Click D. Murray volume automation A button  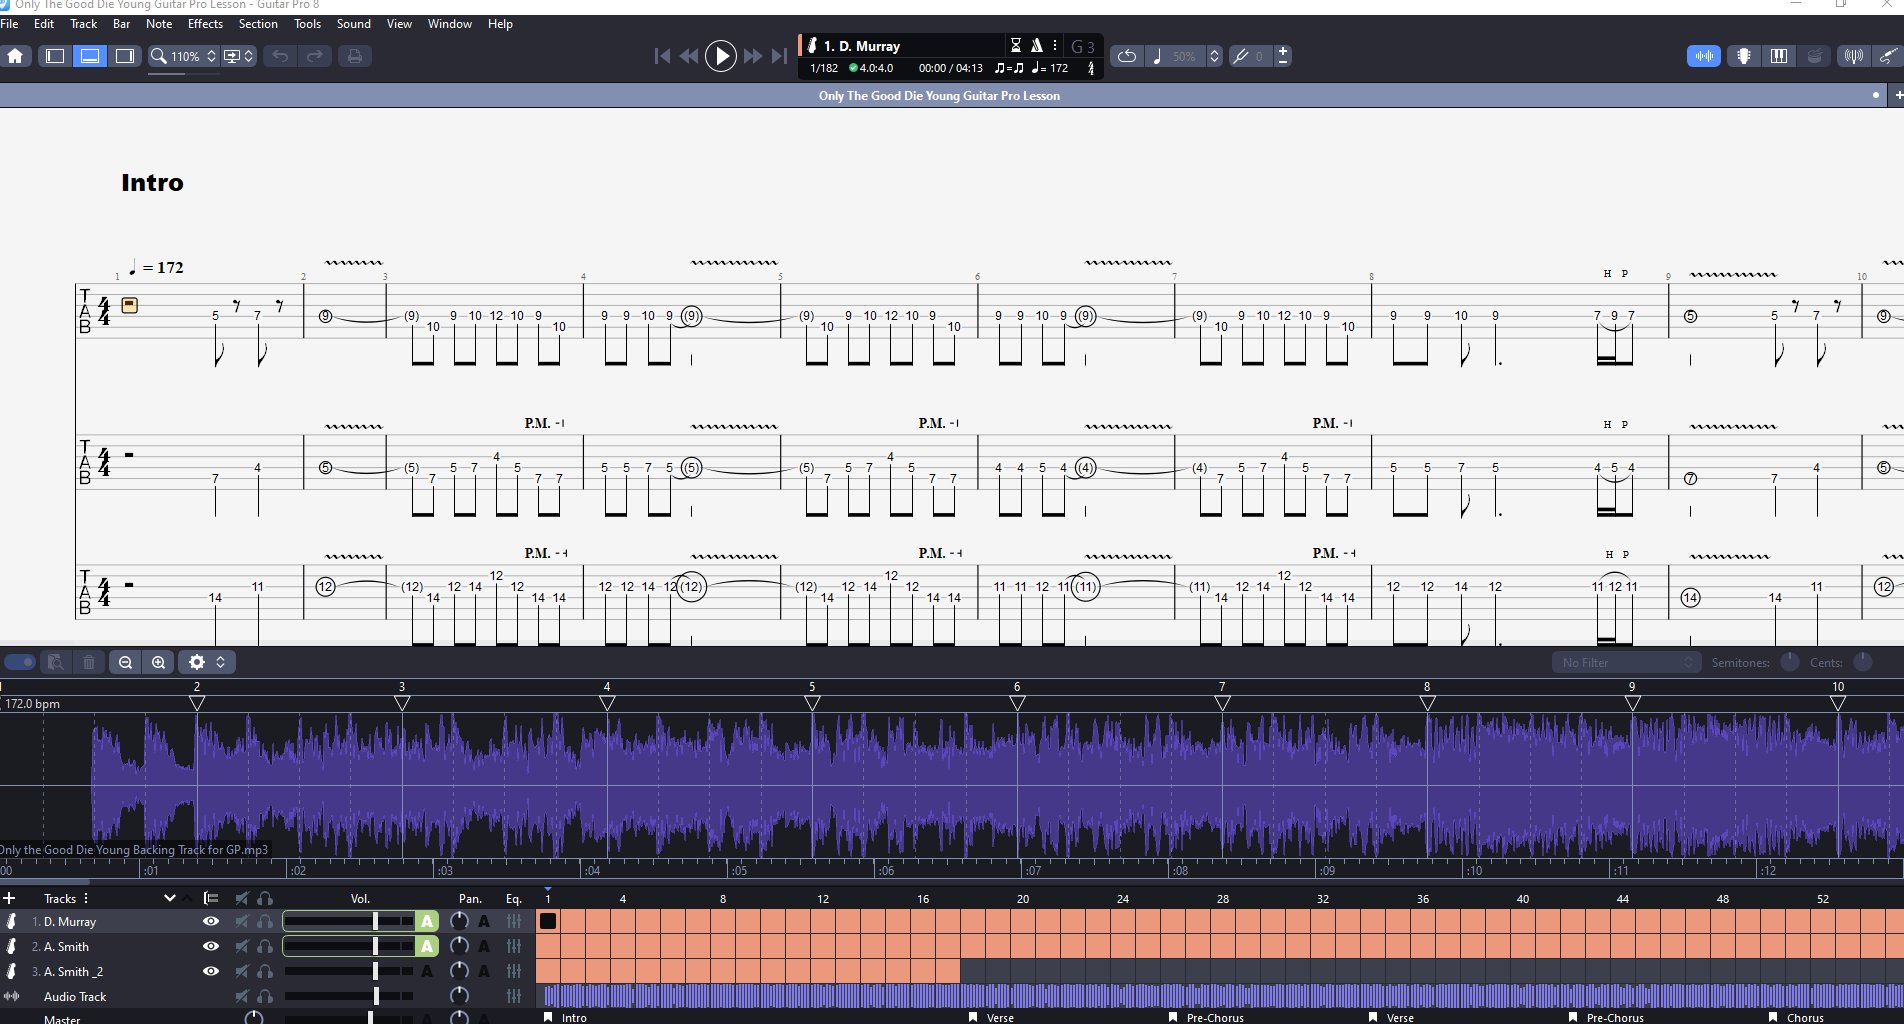pos(427,921)
